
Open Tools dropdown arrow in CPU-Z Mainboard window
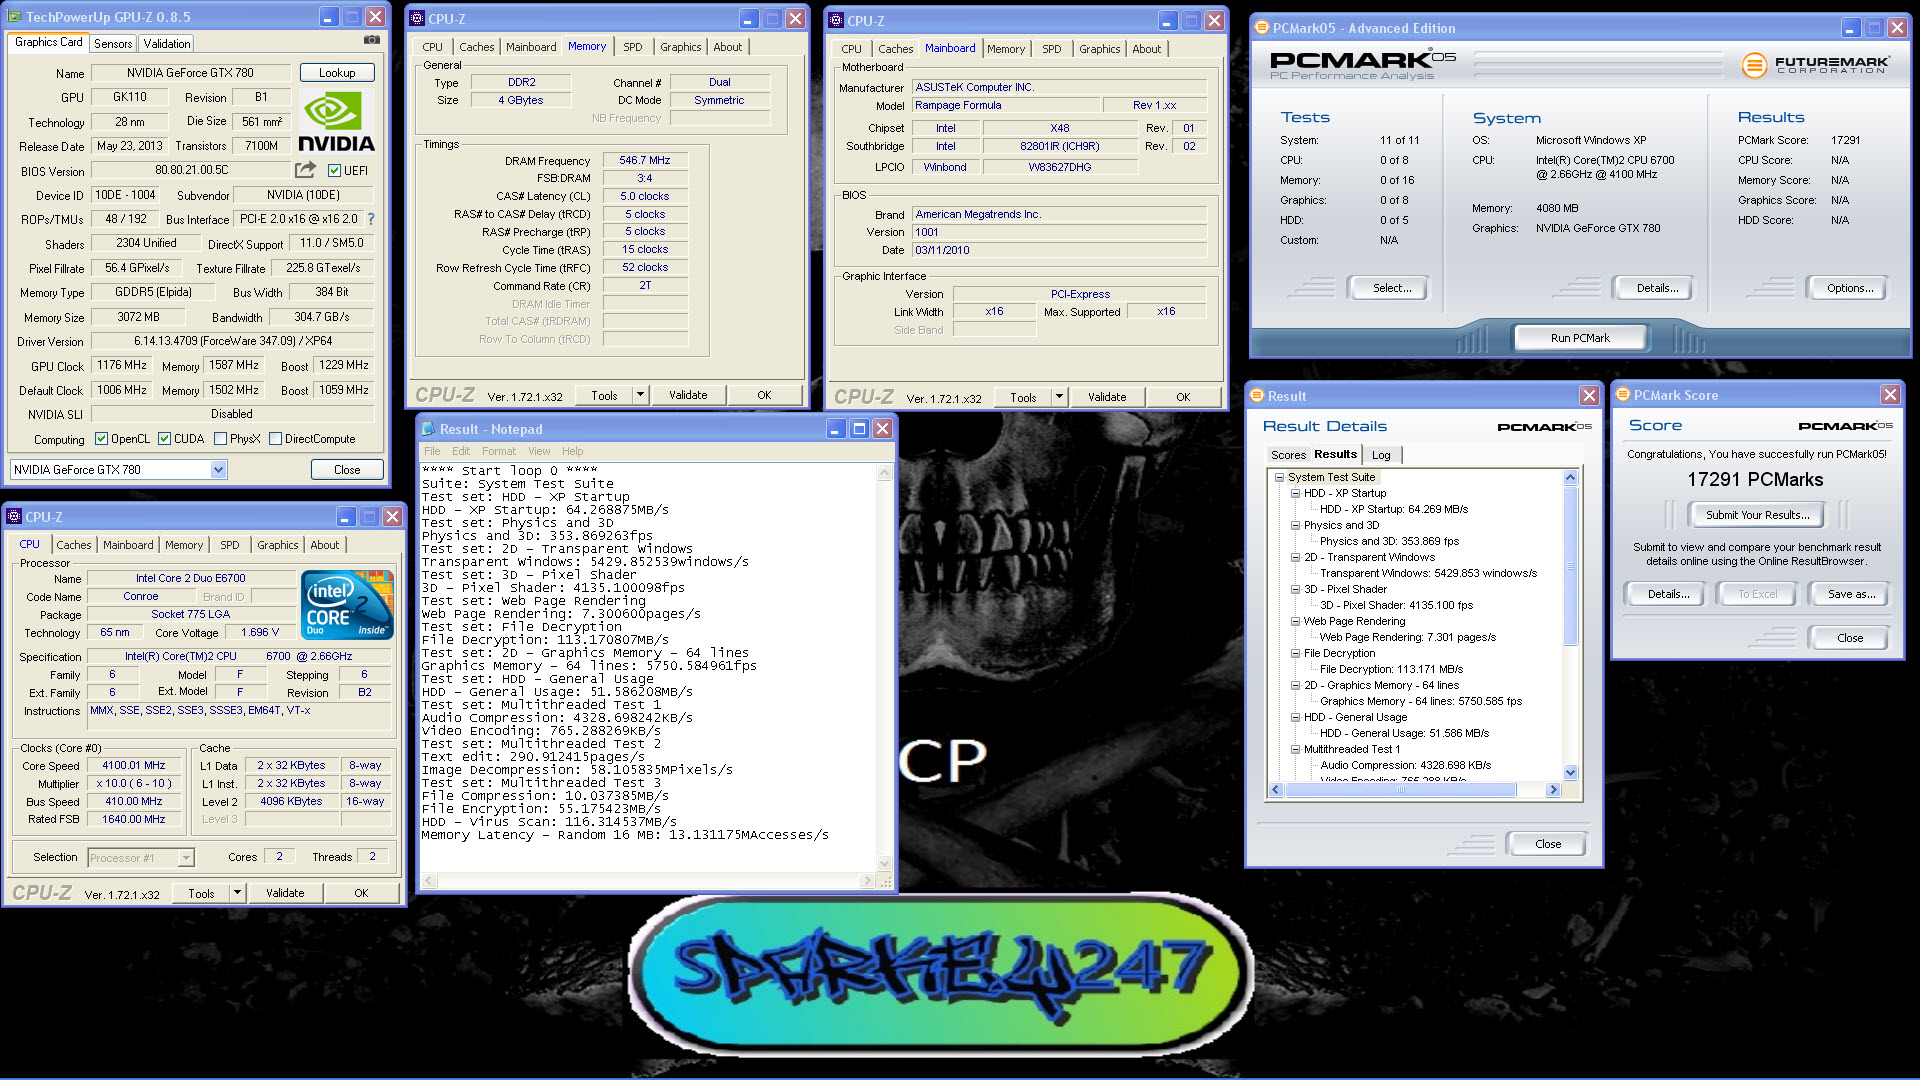click(x=1059, y=397)
